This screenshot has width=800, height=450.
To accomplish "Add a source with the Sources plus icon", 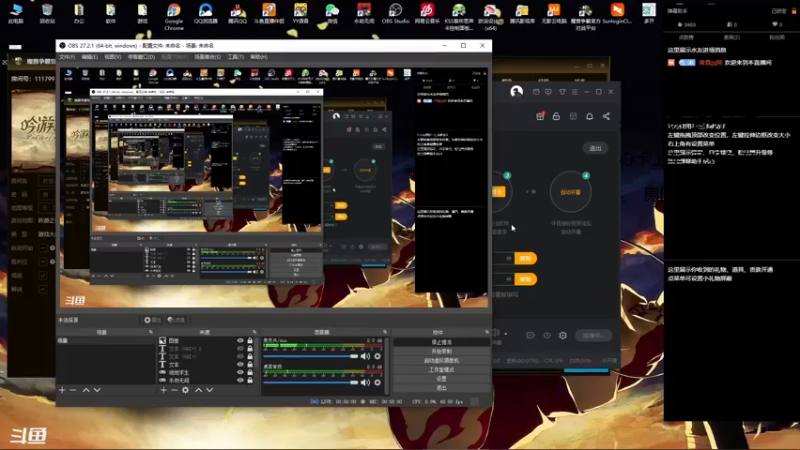I will pyautogui.click(x=163, y=390).
